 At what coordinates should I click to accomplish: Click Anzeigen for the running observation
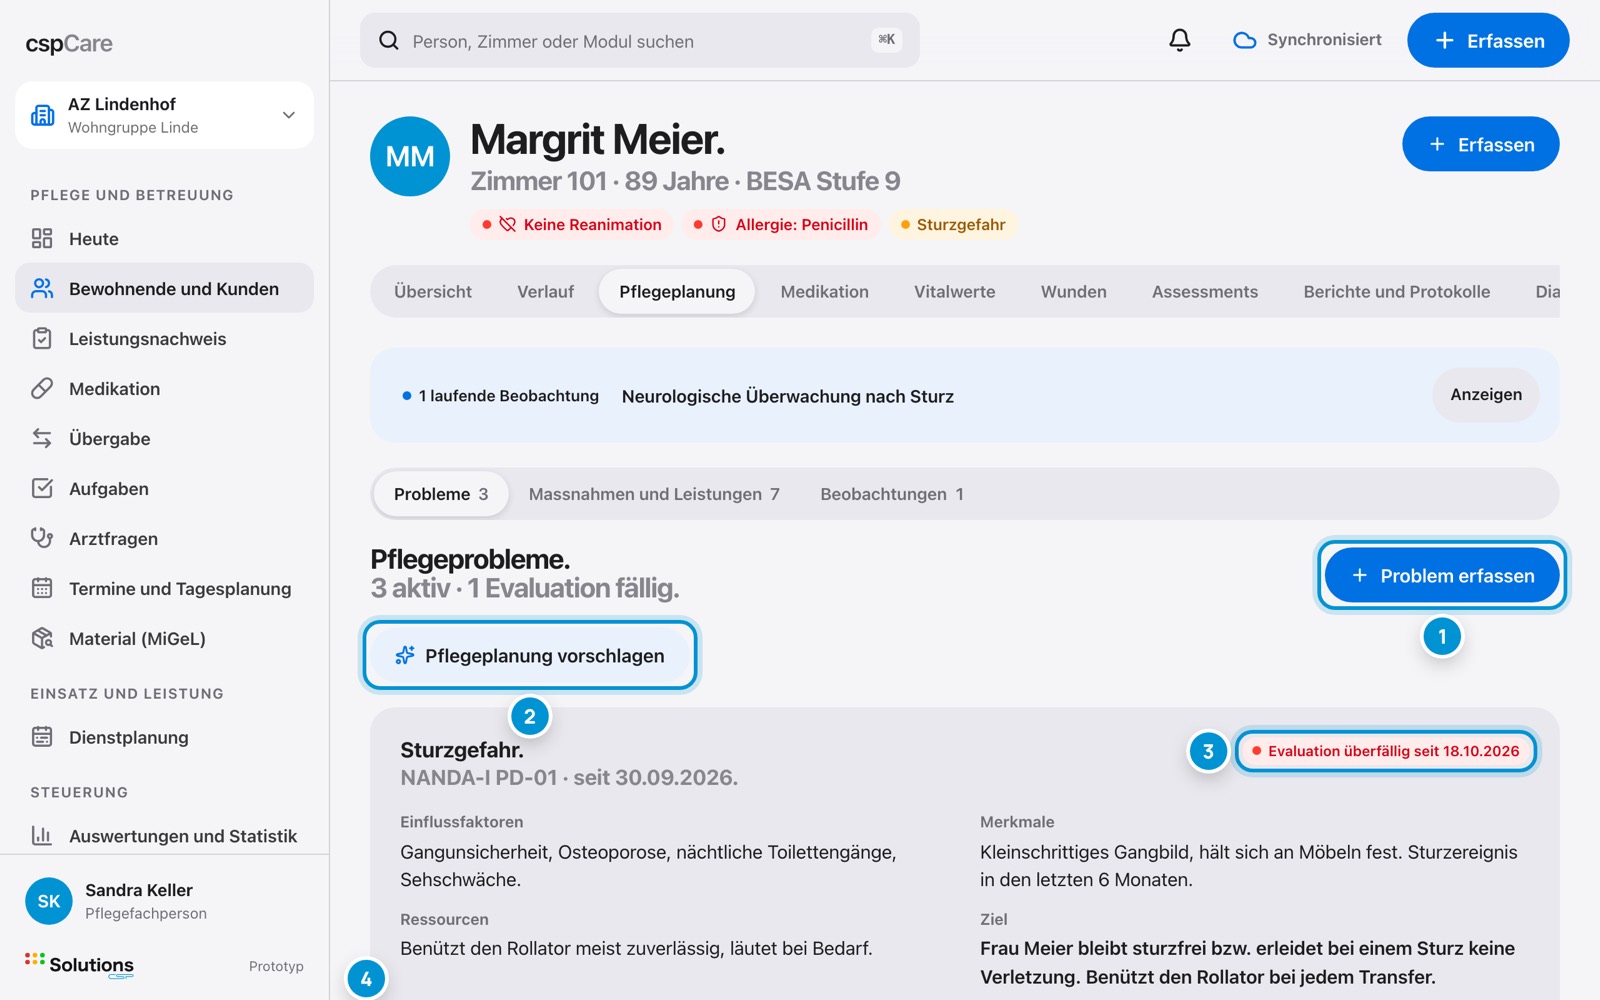pyautogui.click(x=1486, y=394)
